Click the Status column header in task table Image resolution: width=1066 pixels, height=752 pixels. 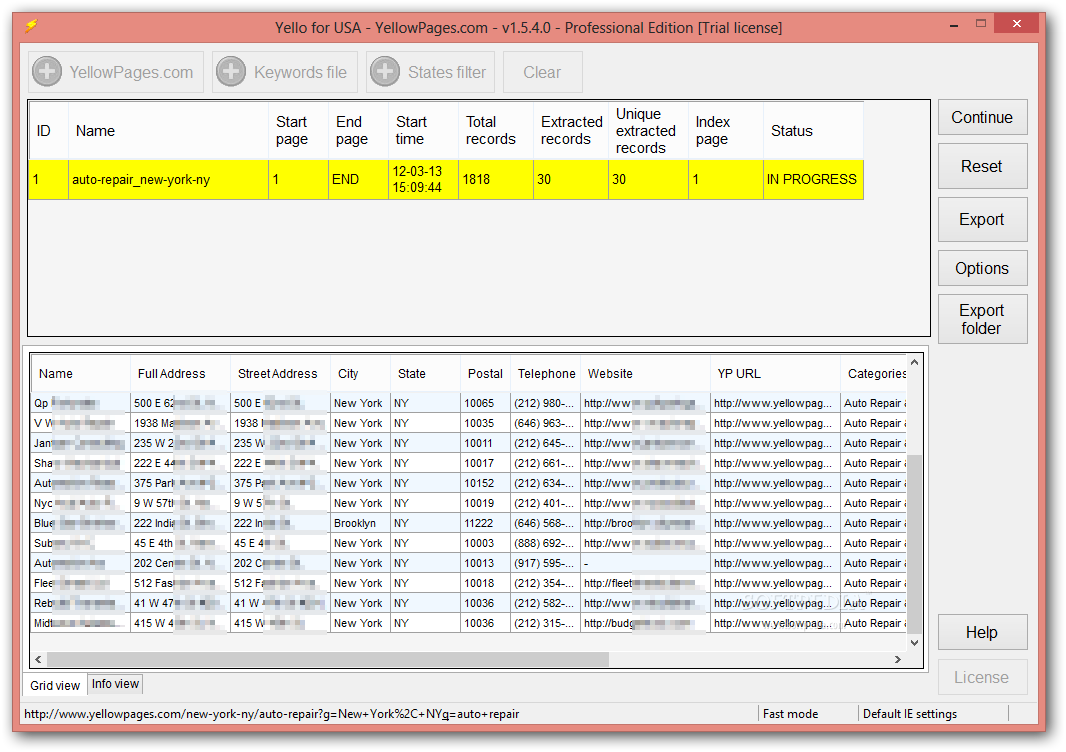pyautogui.click(x=813, y=131)
